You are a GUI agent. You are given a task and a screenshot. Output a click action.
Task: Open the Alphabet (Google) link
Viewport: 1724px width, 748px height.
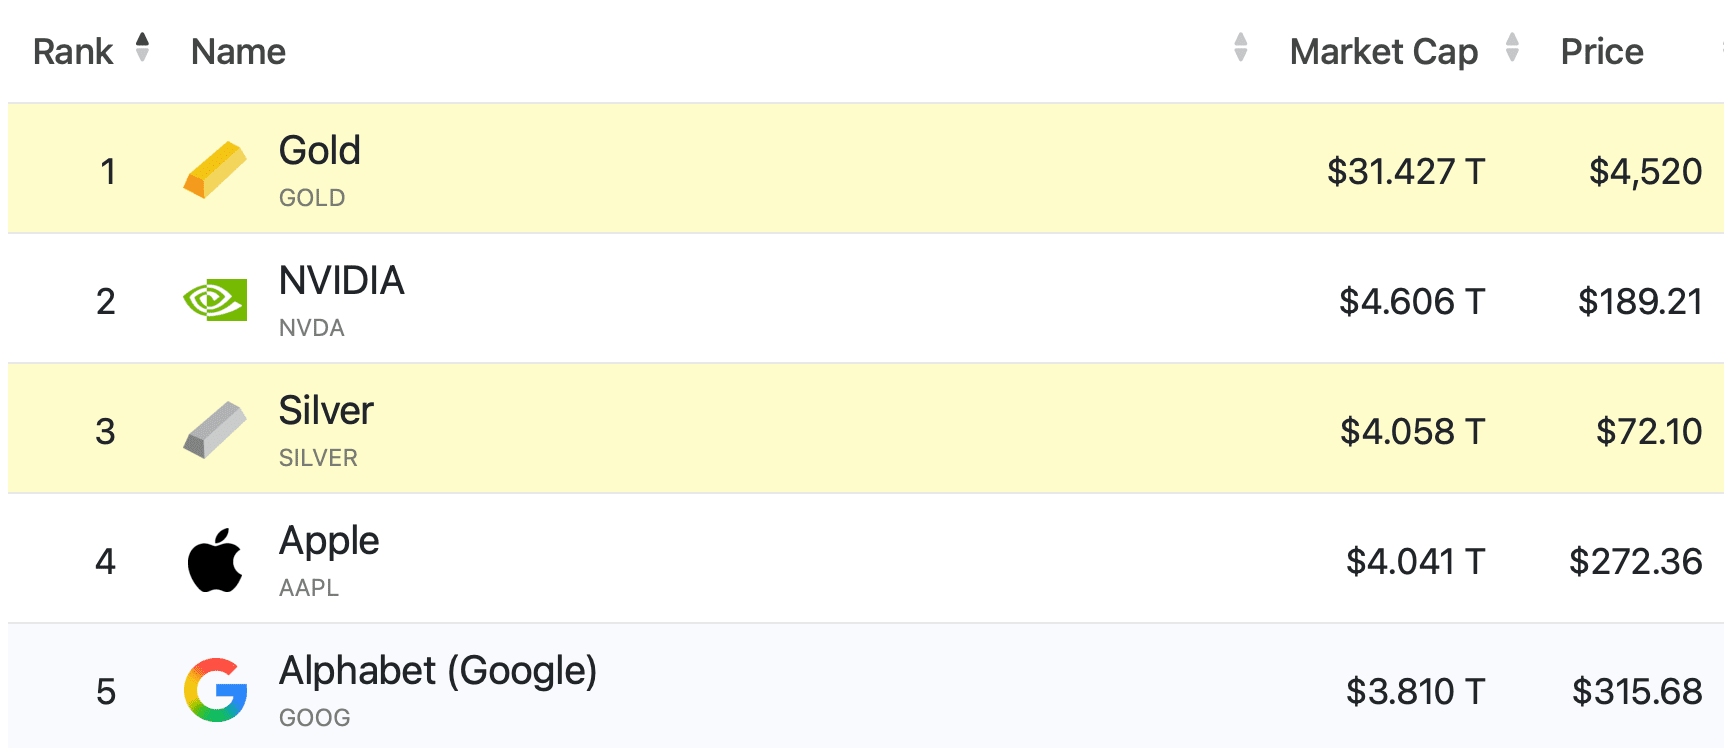[437, 671]
